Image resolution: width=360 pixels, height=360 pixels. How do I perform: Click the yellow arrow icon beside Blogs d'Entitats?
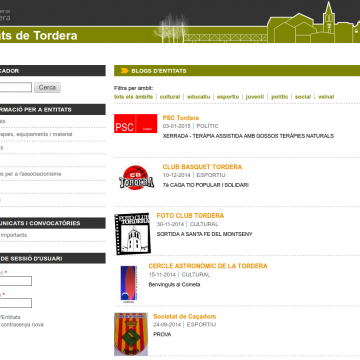pos(124,71)
